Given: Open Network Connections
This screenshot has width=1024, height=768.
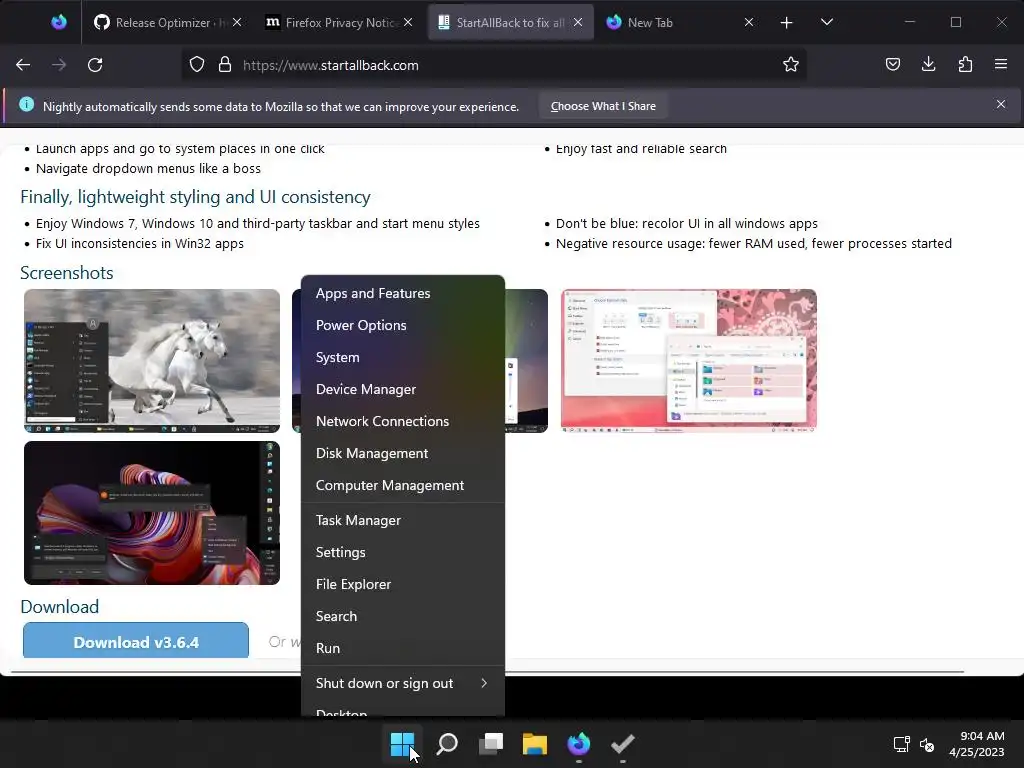Looking at the screenshot, I should 402,421.
